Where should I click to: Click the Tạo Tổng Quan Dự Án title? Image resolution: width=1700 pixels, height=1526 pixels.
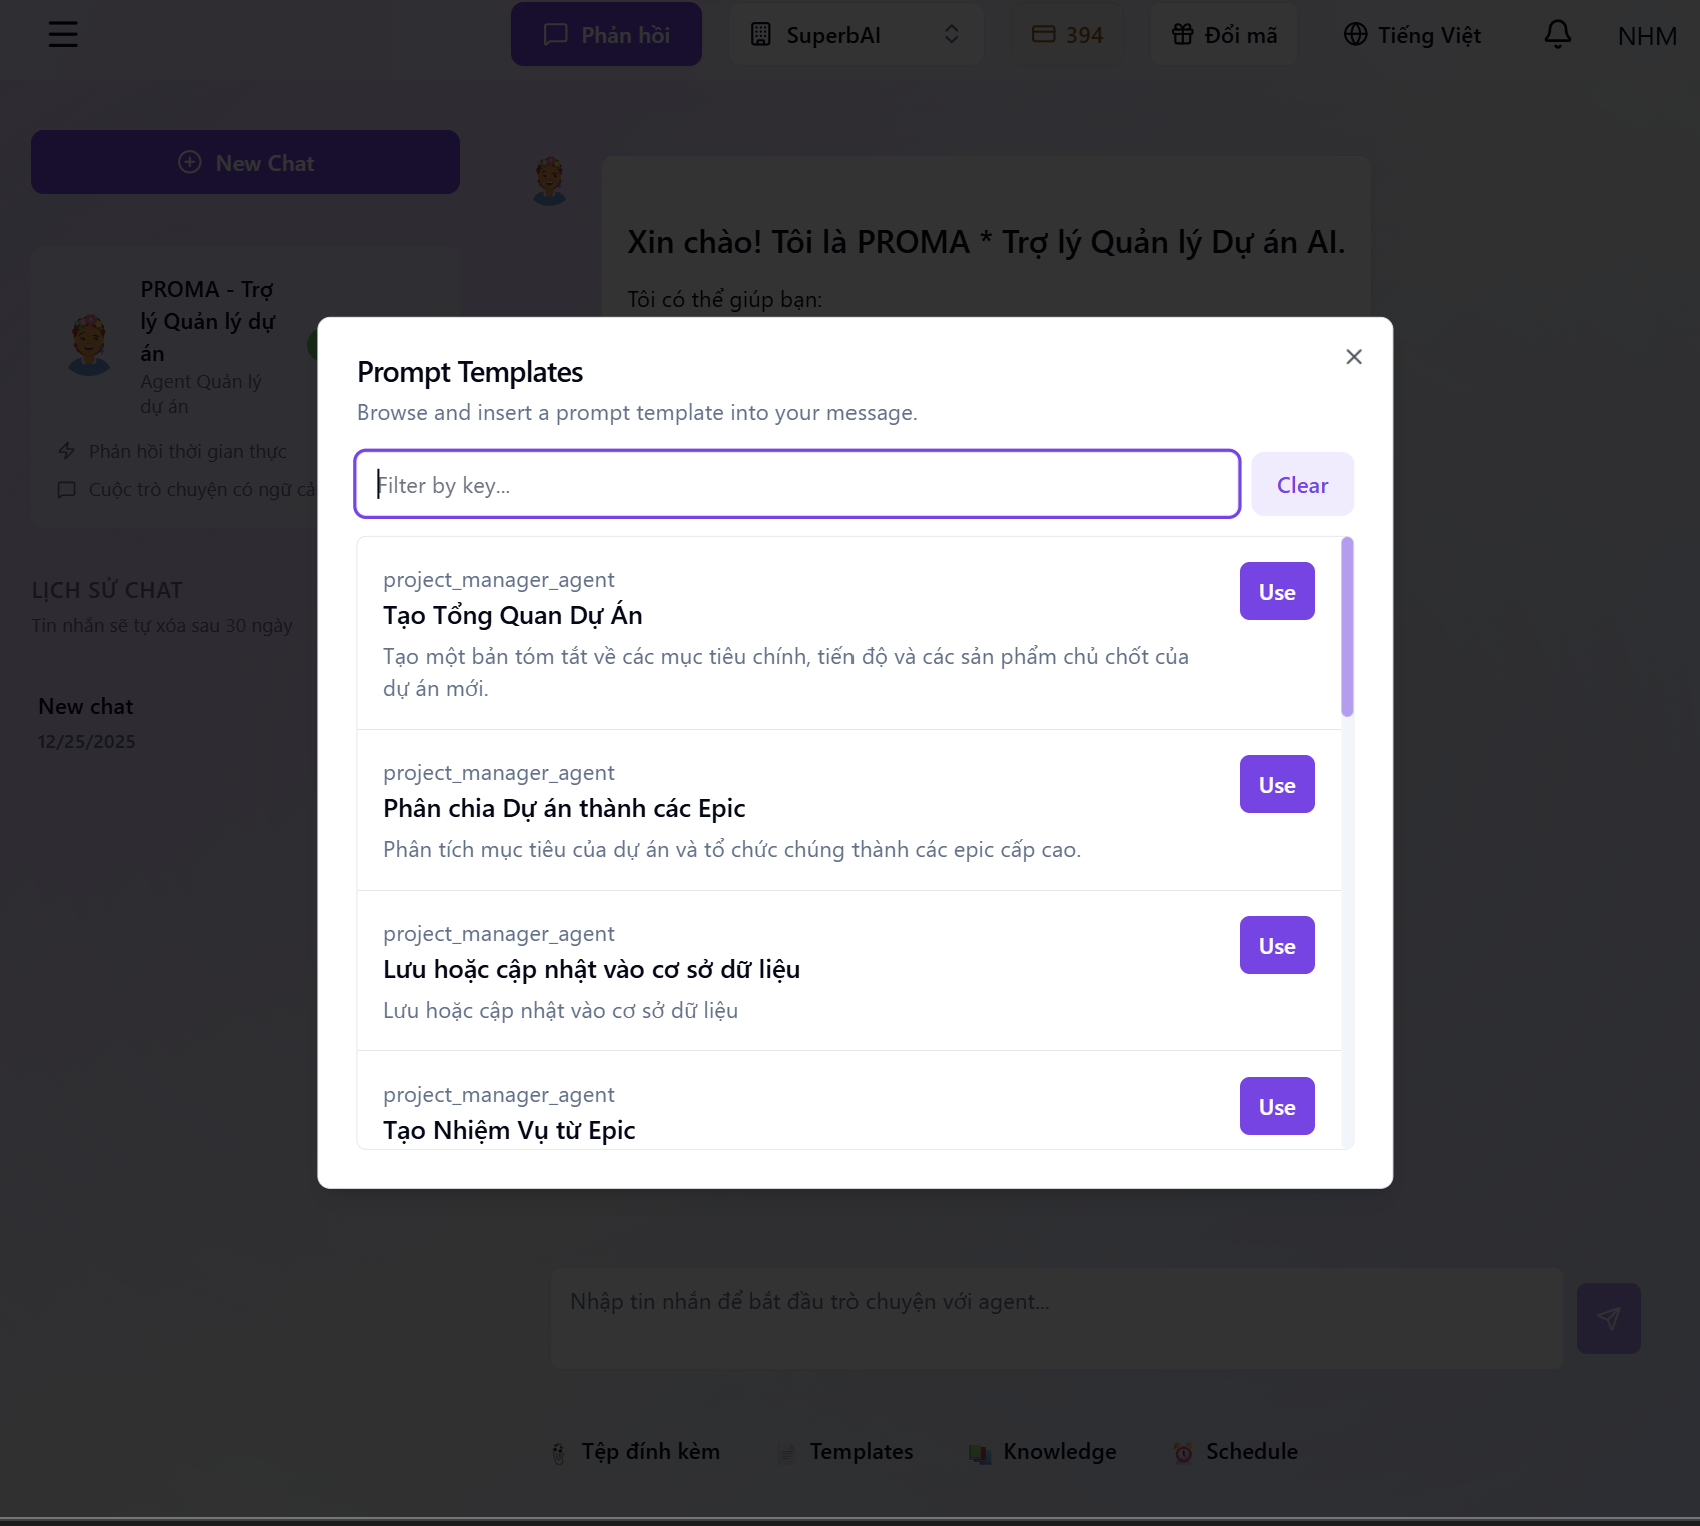pyautogui.click(x=513, y=615)
